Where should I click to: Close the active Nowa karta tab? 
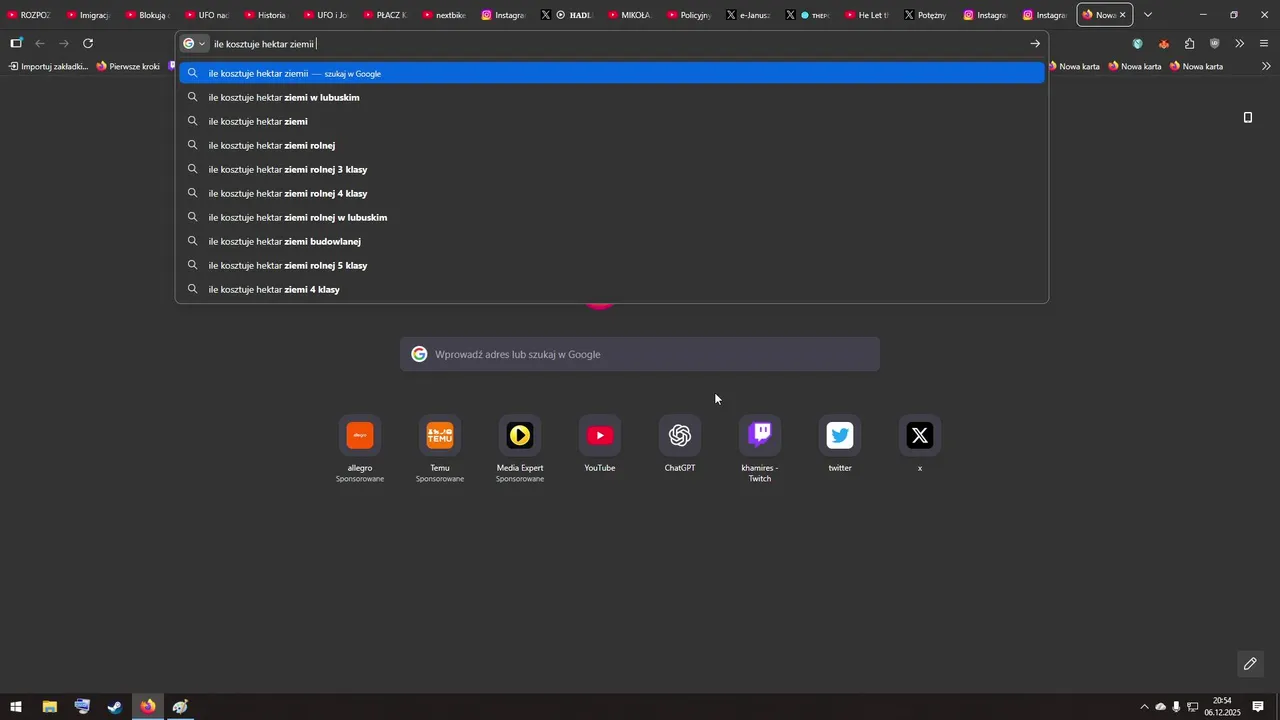coord(1123,15)
